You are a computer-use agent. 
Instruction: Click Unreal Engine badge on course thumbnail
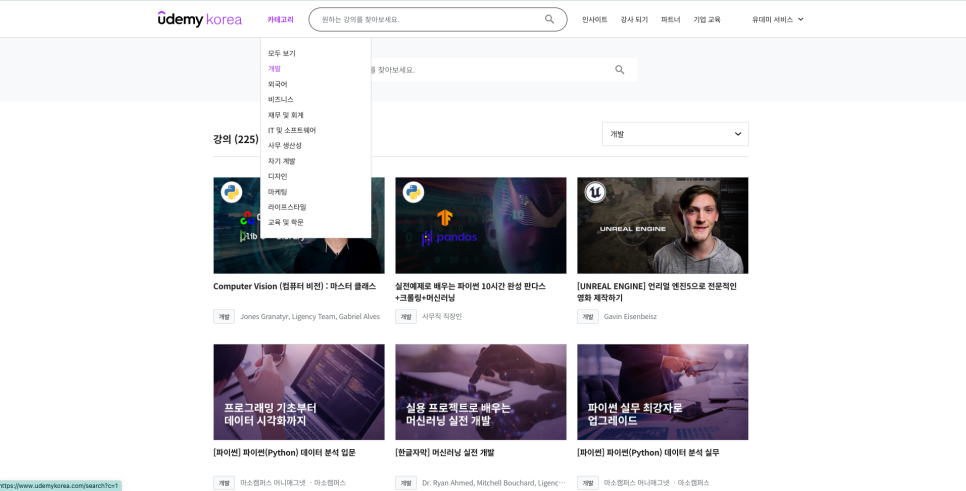point(595,192)
